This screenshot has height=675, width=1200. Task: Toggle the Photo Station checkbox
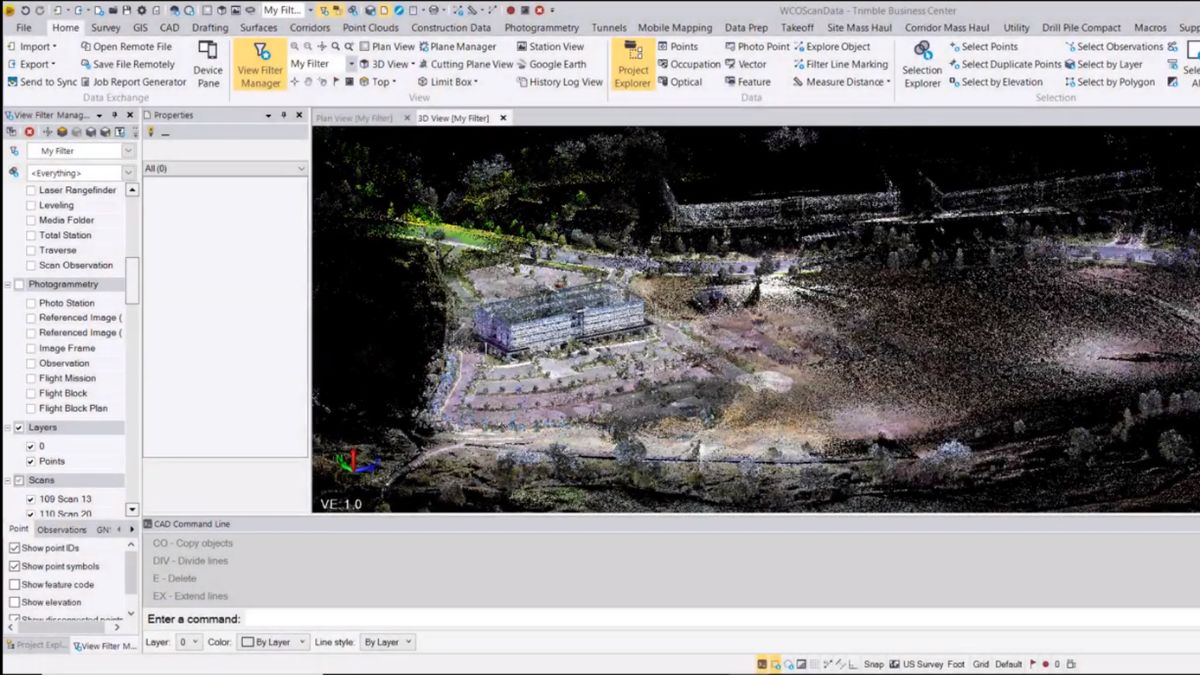pyautogui.click(x=31, y=303)
